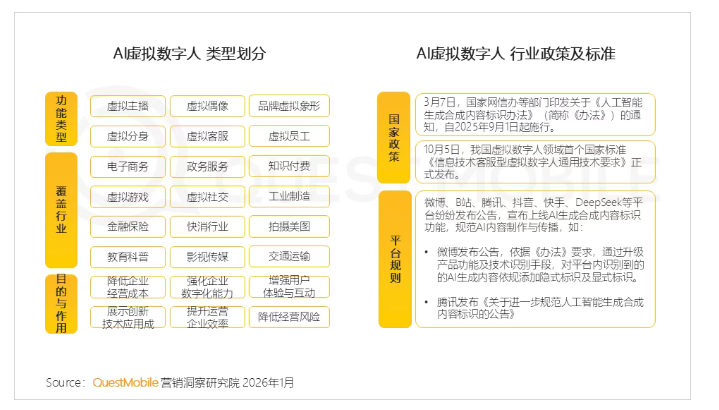Click the 功能类型 category label

[61, 118]
